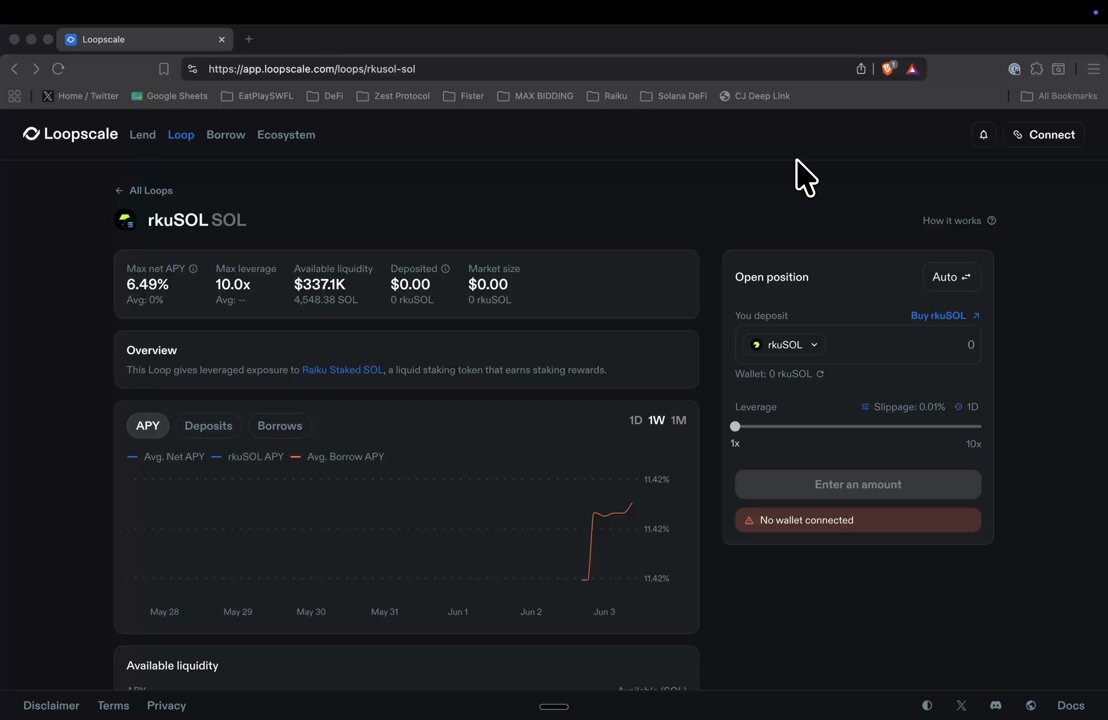Click the globe icon in footer
The height and width of the screenshot is (720, 1108).
(x=1031, y=705)
